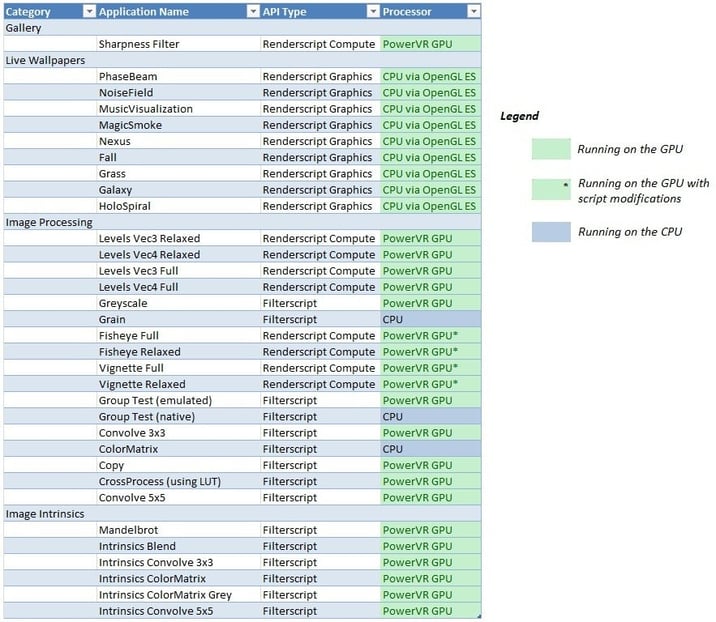Select the NoiseField cell
Image resolution: width=716 pixels, height=622 pixels.
pyautogui.click(x=179, y=93)
